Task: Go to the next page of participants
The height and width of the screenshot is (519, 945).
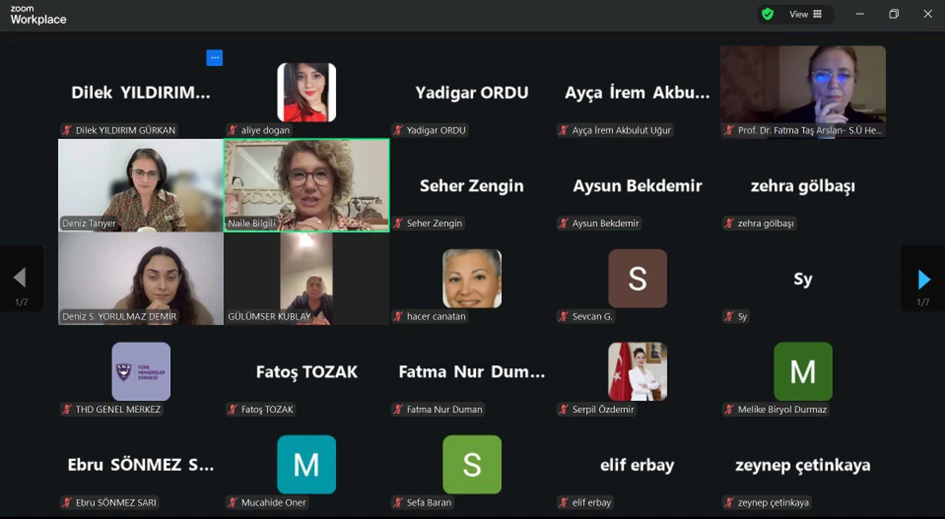Action: point(923,279)
